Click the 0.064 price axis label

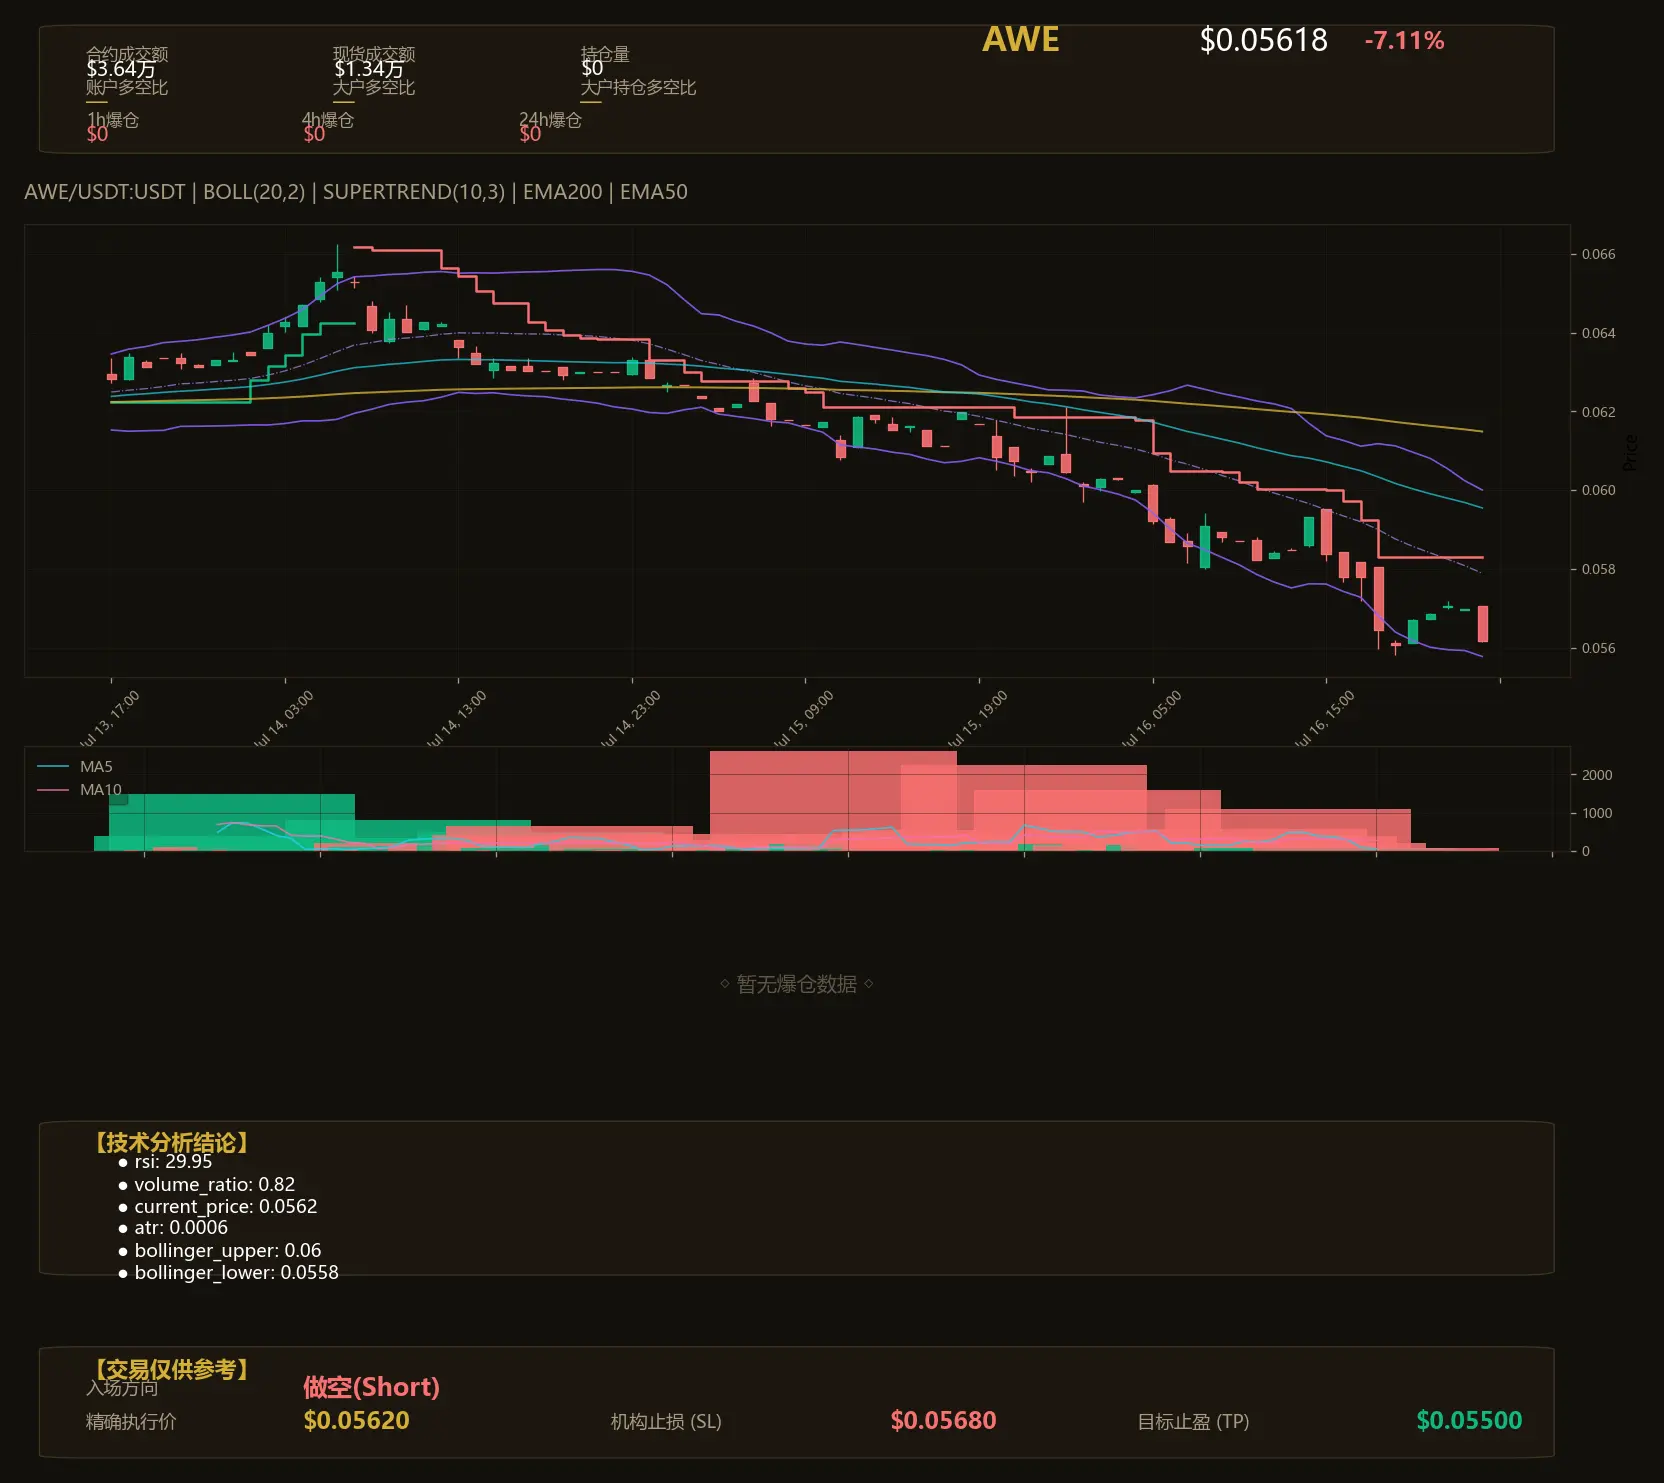point(1598,333)
